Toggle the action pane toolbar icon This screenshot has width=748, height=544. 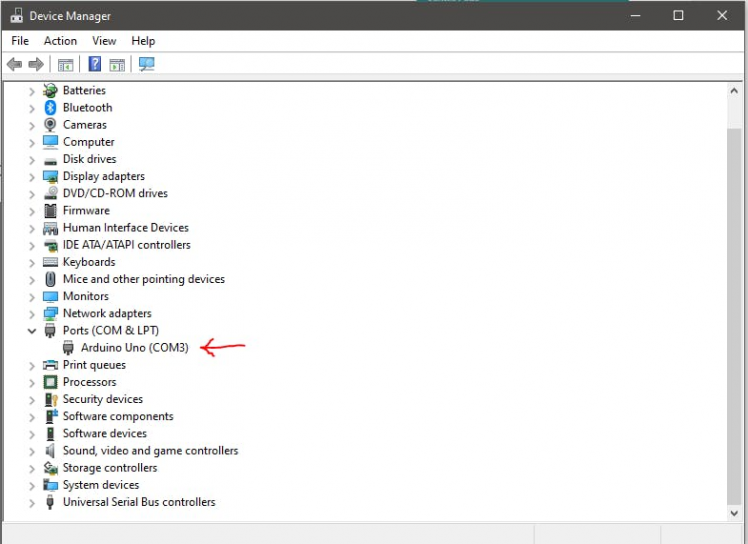pyautogui.click(x=117, y=64)
